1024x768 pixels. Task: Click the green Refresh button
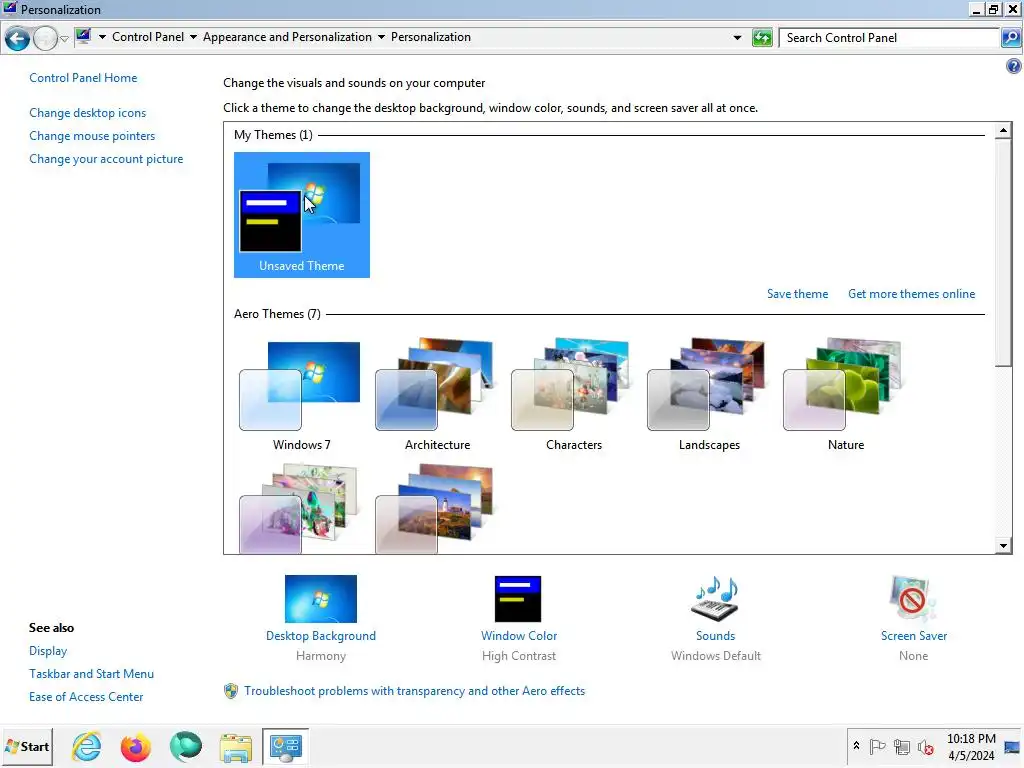[x=762, y=38]
